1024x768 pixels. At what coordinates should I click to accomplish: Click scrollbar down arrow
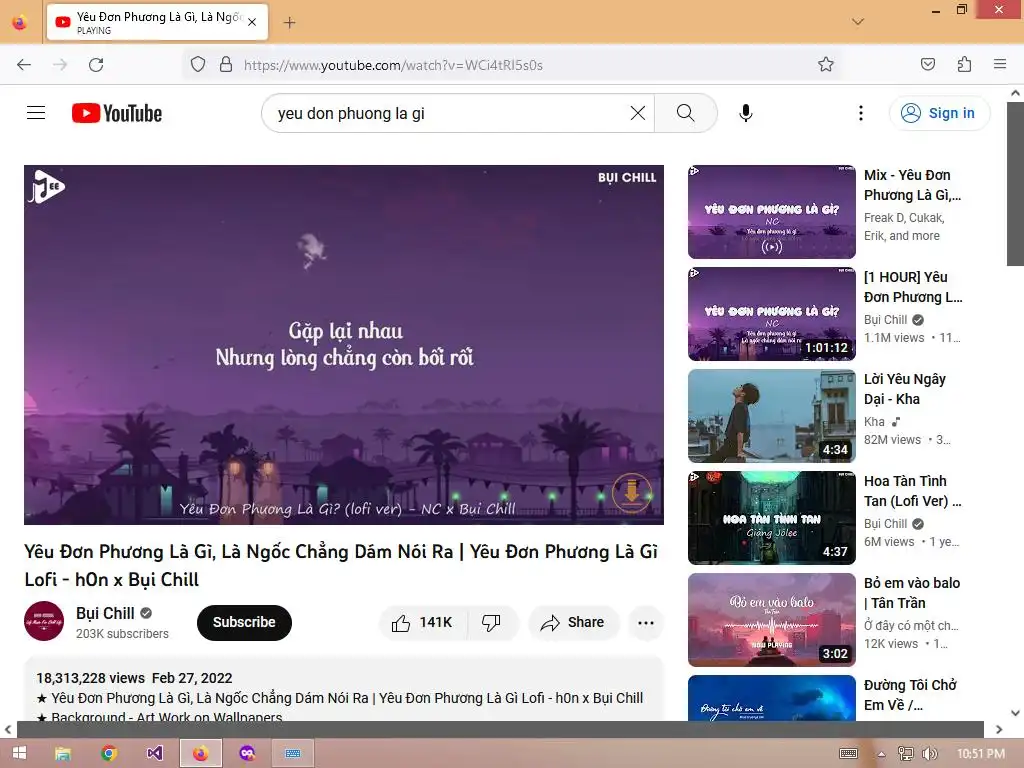click(x=1015, y=713)
